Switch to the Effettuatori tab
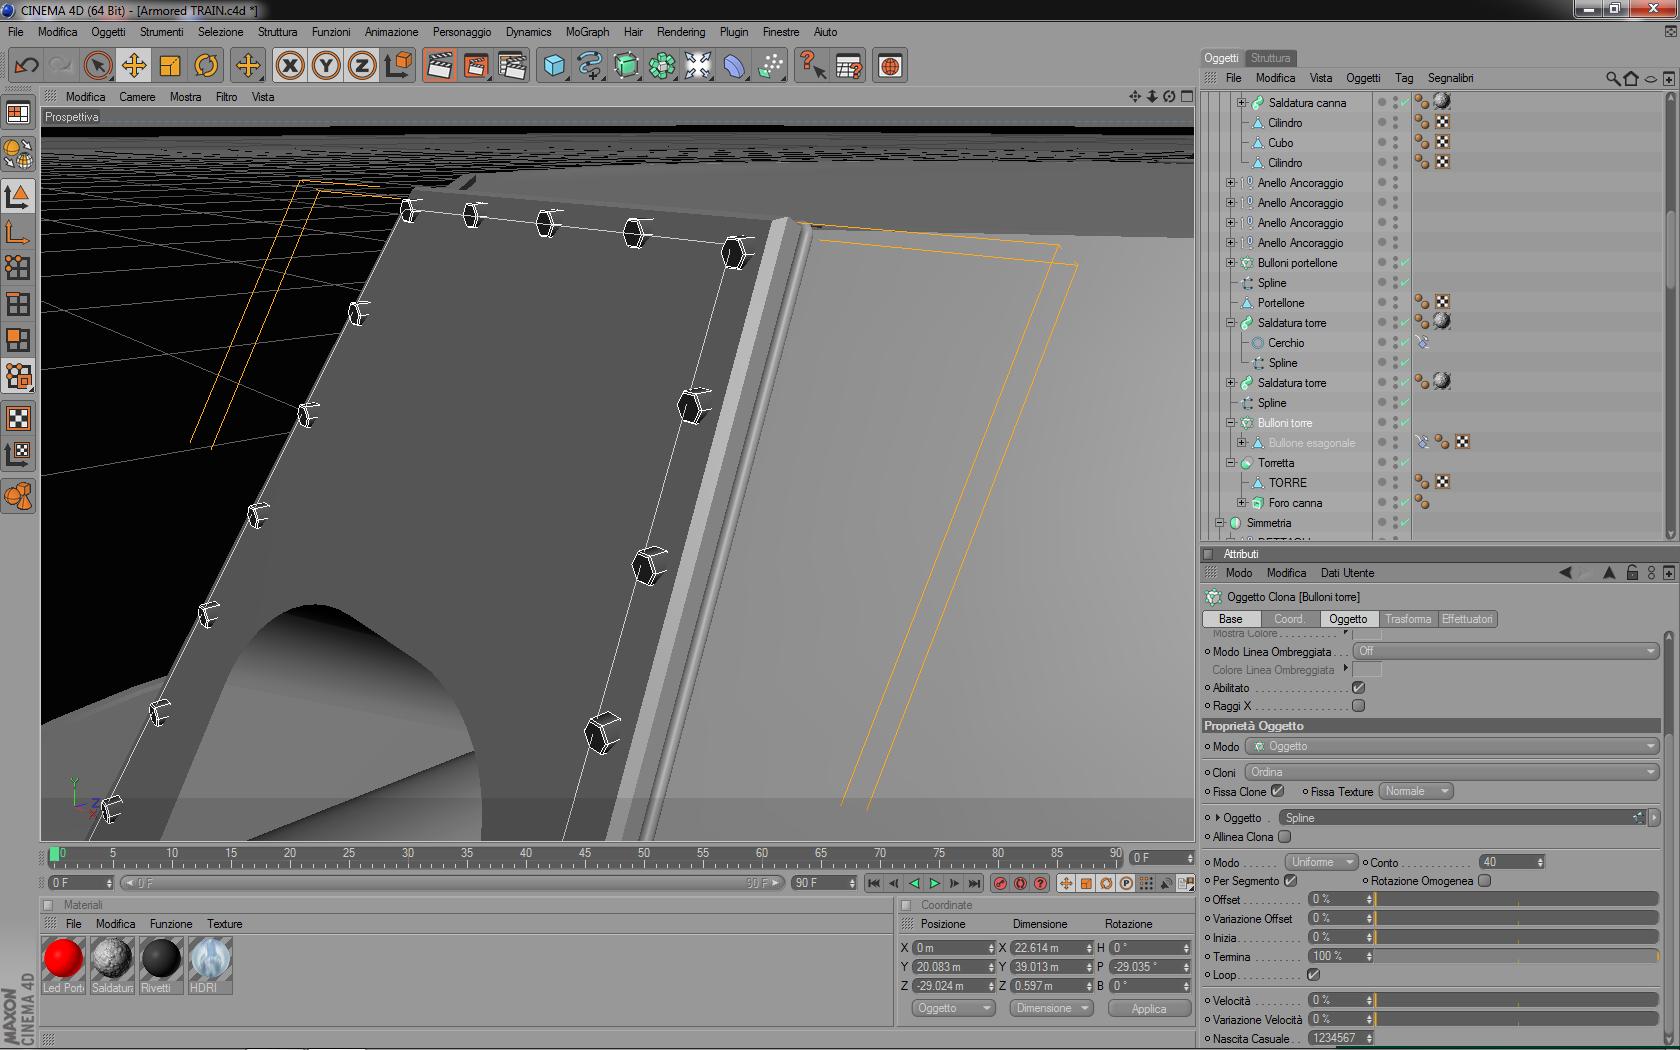The width and height of the screenshot is (1680, 1050). pos(1466,619)
